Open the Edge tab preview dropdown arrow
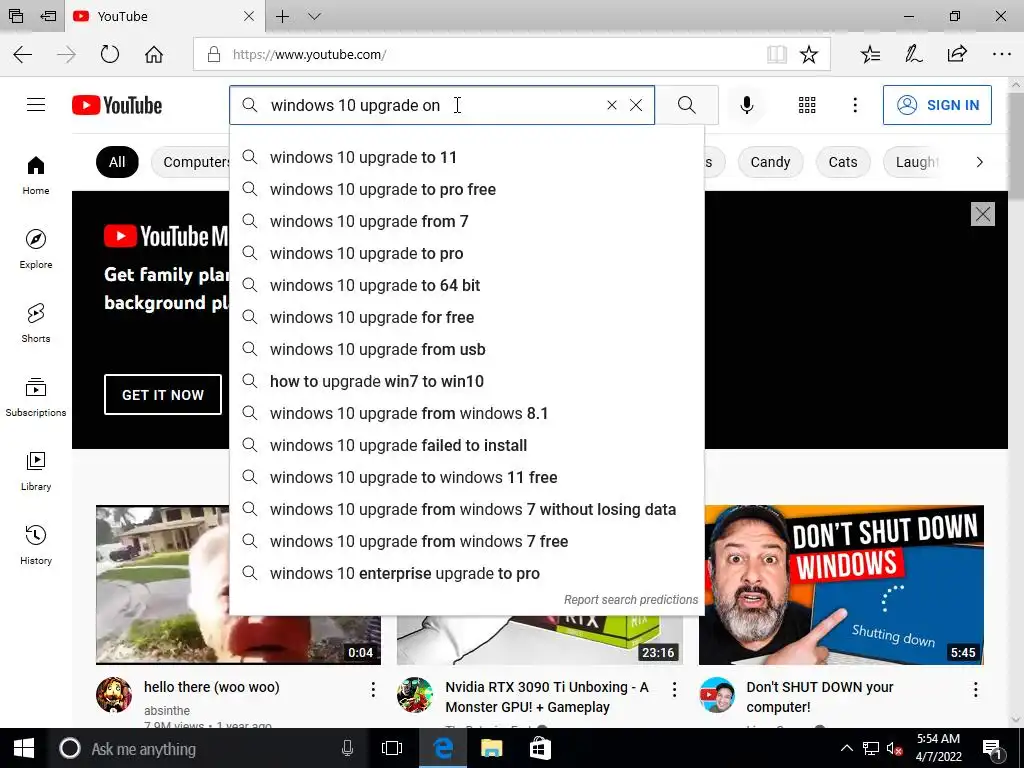The image size is (1024, 768). click(x=314, y=16)
